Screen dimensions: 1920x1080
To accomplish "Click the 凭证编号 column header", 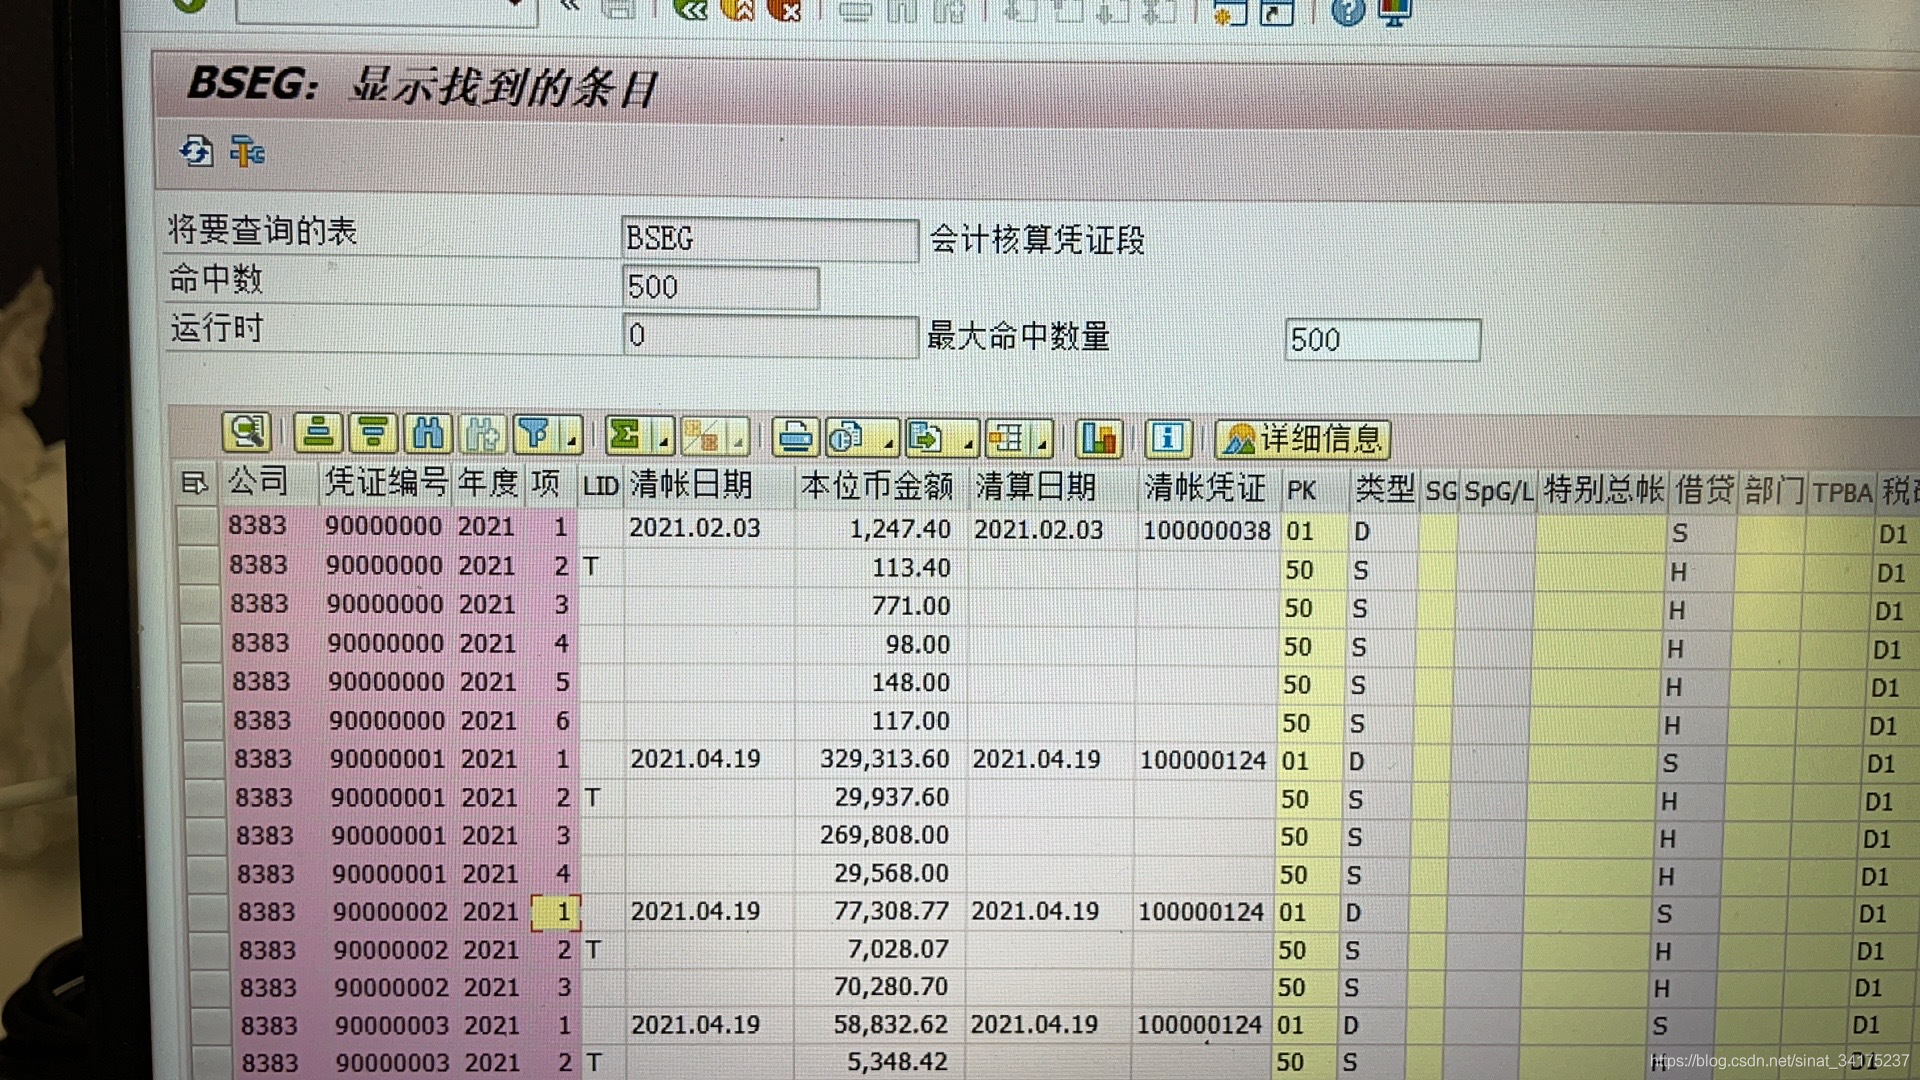I will (385, 483).
